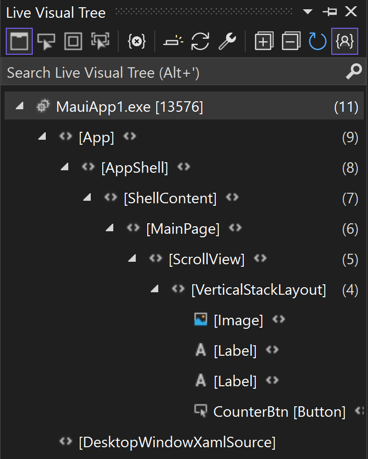
Task: Toggle Show Just My XAML button
Action: point(344,41)
